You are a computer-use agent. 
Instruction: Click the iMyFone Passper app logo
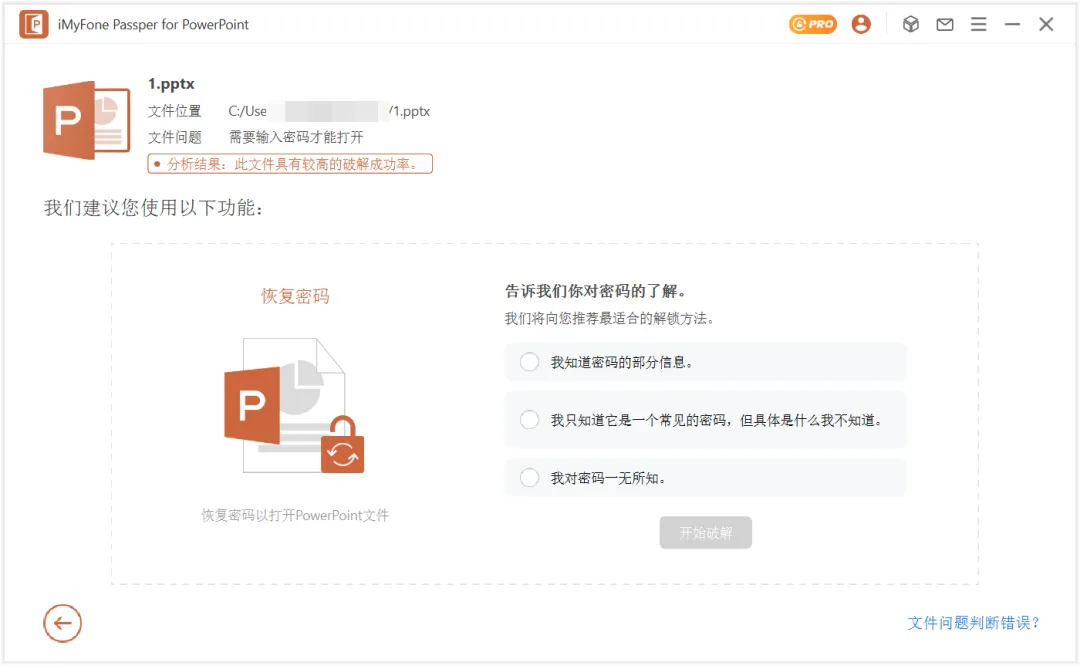34,24
